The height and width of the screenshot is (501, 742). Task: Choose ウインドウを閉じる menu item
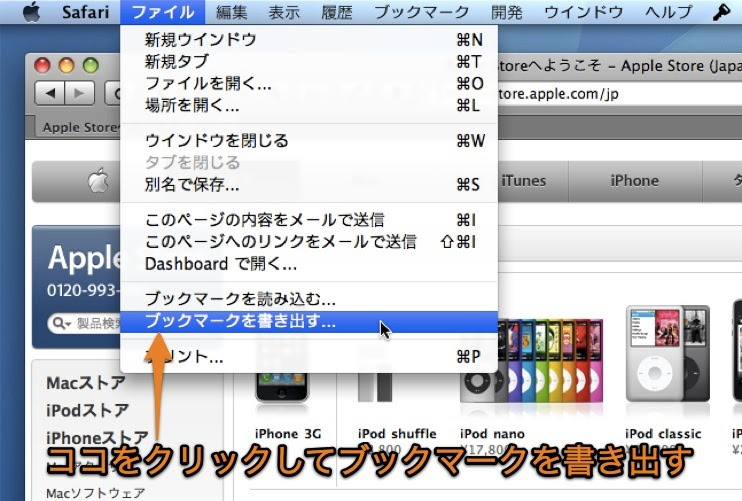(x=309, y=141)
